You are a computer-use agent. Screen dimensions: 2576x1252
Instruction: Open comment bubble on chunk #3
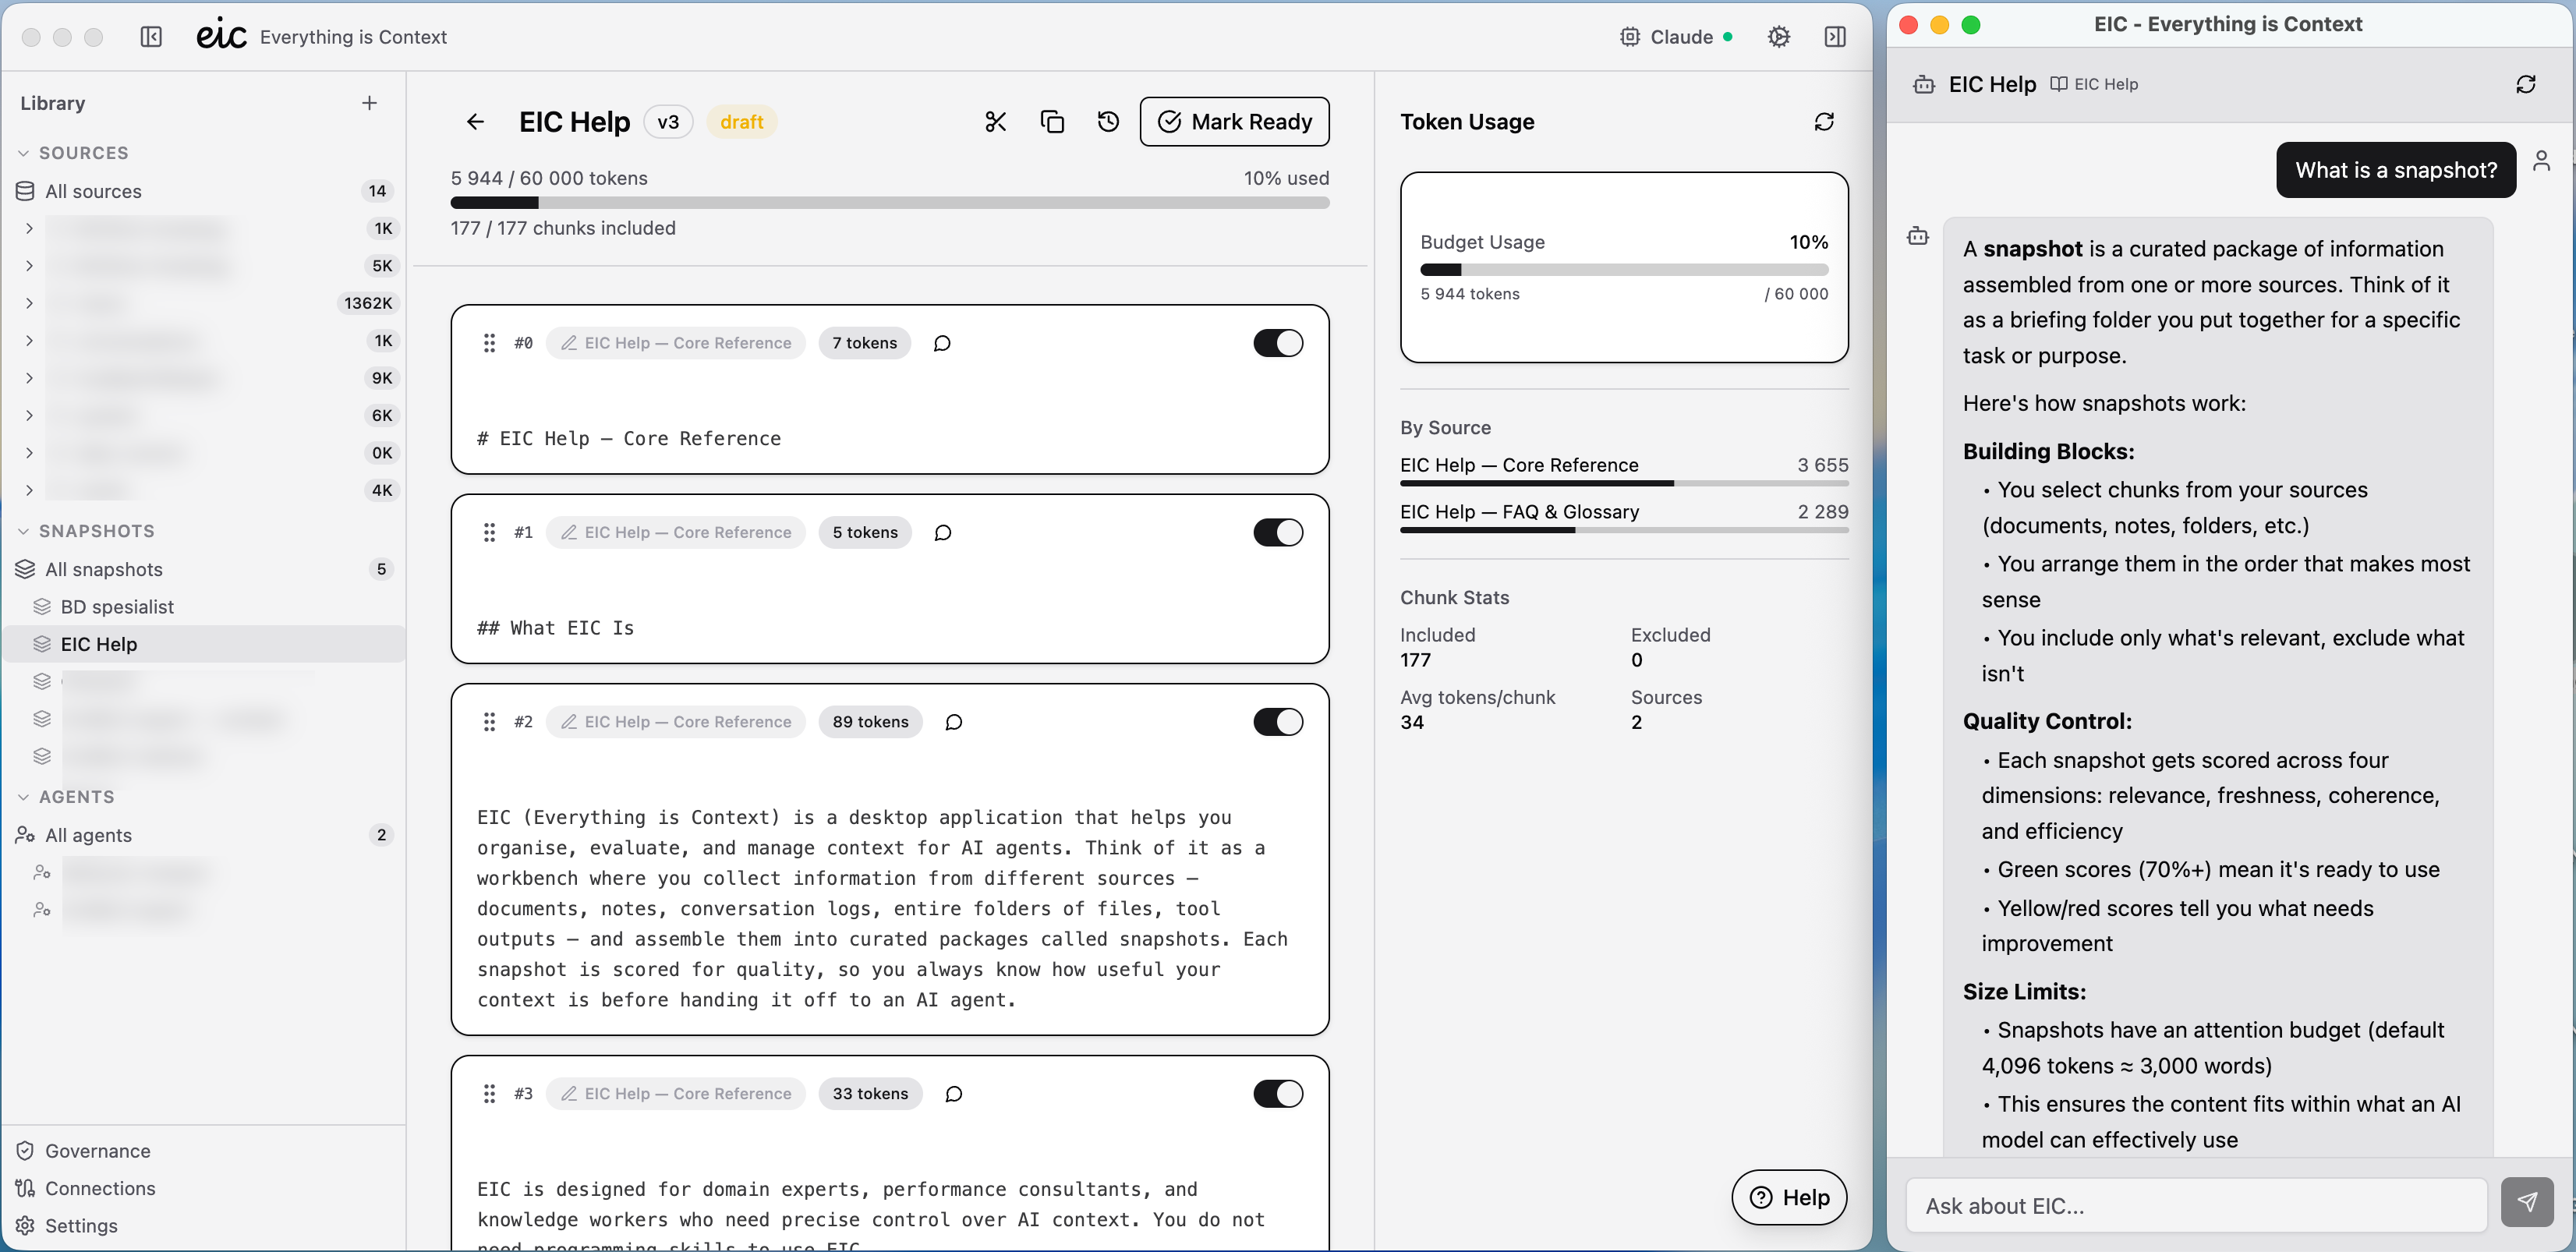[x=954, y=1094]
